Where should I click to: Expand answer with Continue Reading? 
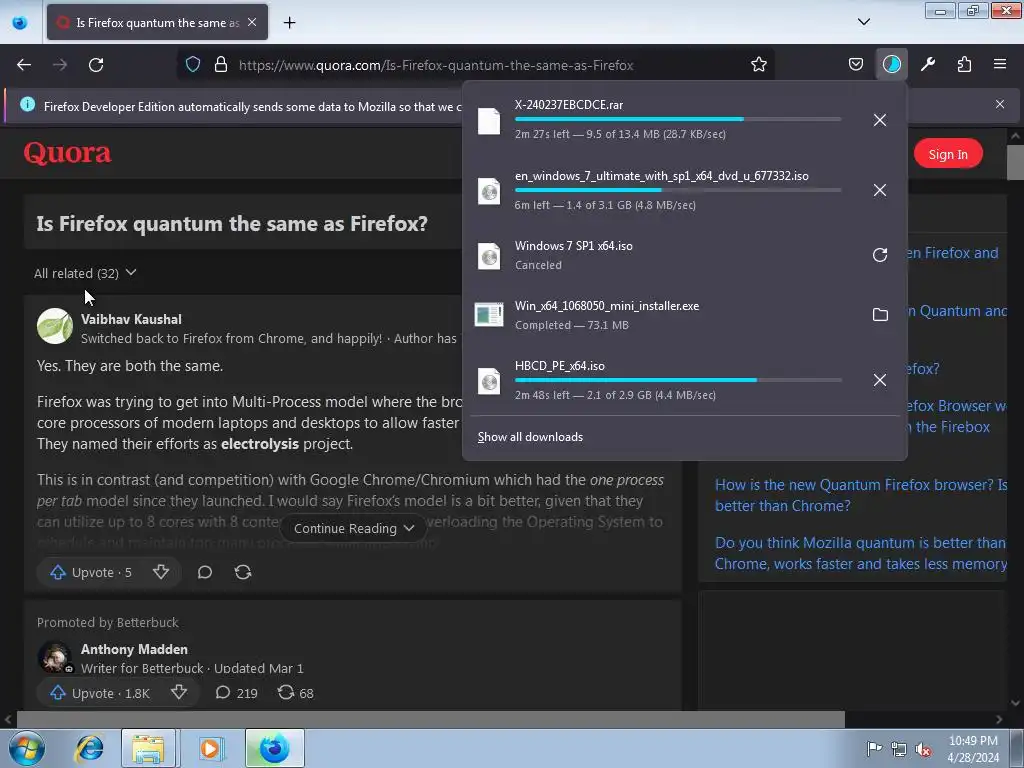click(x=353, y=528)
